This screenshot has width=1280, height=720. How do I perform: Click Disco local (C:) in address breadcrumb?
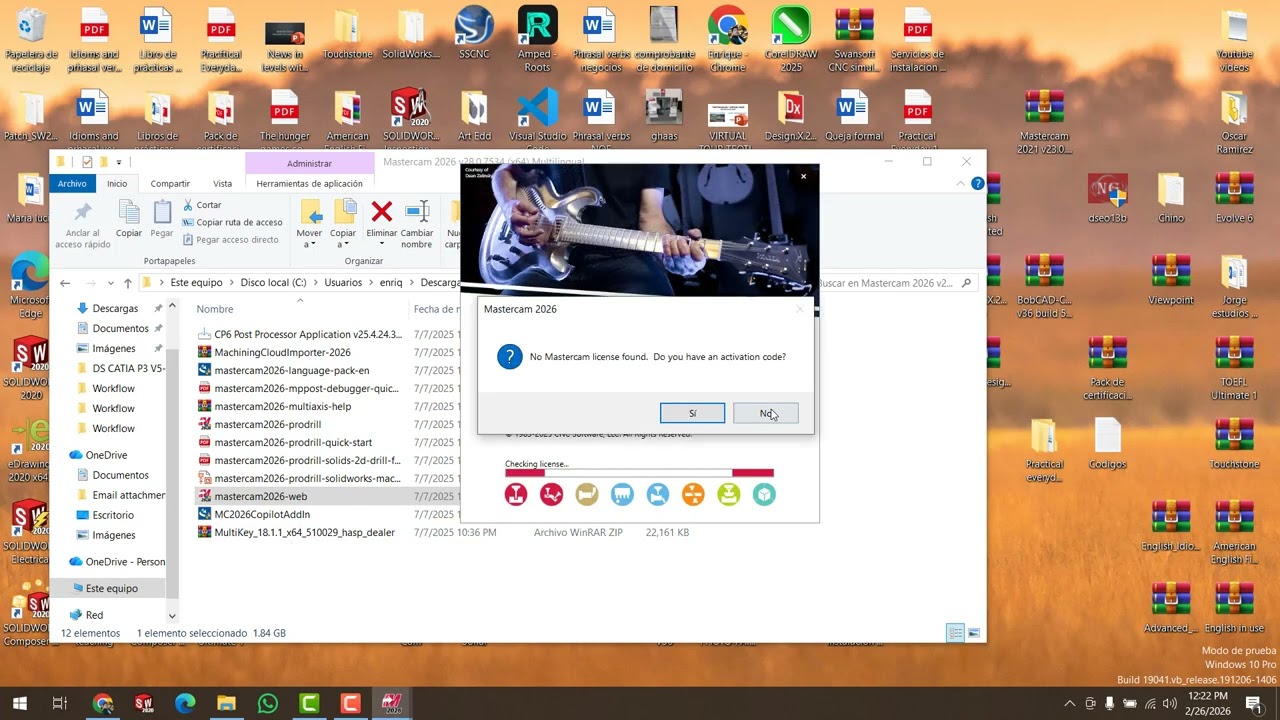(x=273, y=283)
